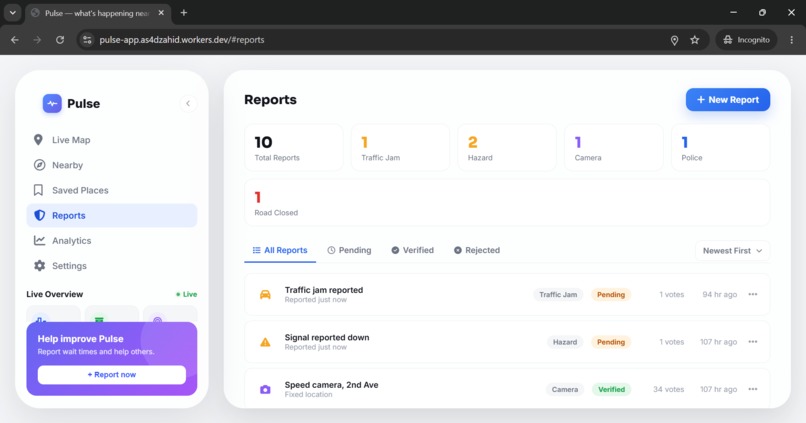
Task: Click the Police stat card
Action: pyautogui.click(x=720, y=148)
